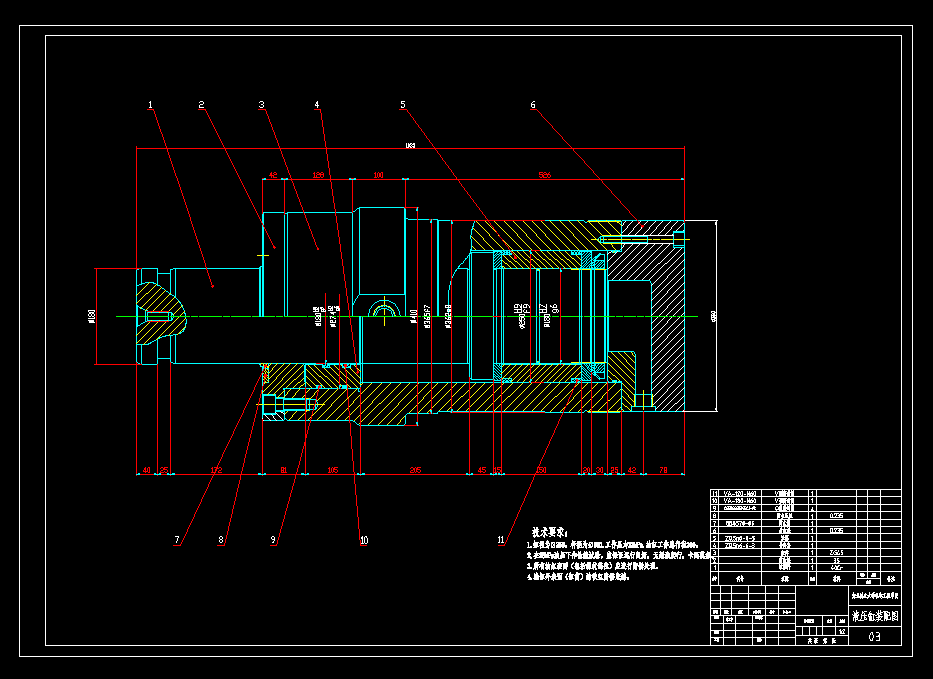Click part callout number 9

[x=273, y=540]
